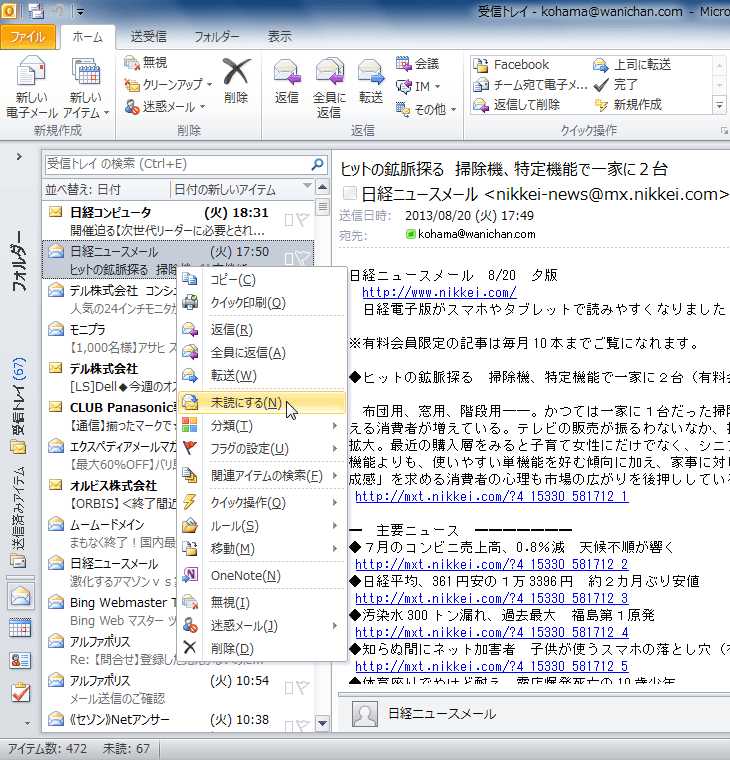
Task: Click the large Delete (削除) X icon
Action: pyautogui.click(x=236, y=73)
